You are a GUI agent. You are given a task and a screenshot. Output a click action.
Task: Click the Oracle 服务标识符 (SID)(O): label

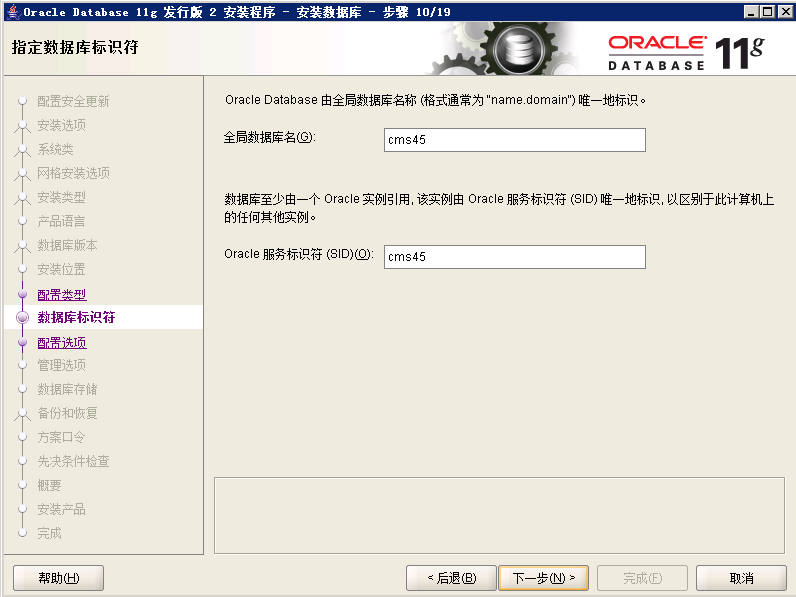(x=299, y=254)
